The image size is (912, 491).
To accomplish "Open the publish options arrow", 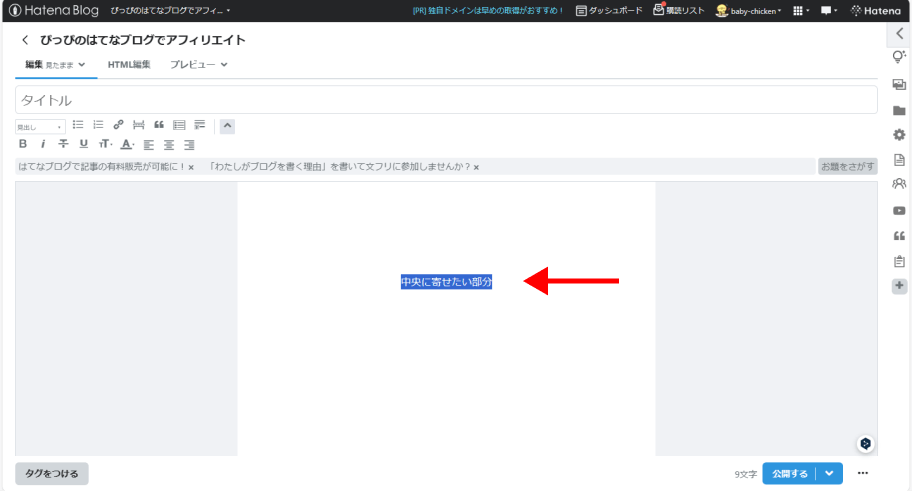I will click(x=829, y=474).
